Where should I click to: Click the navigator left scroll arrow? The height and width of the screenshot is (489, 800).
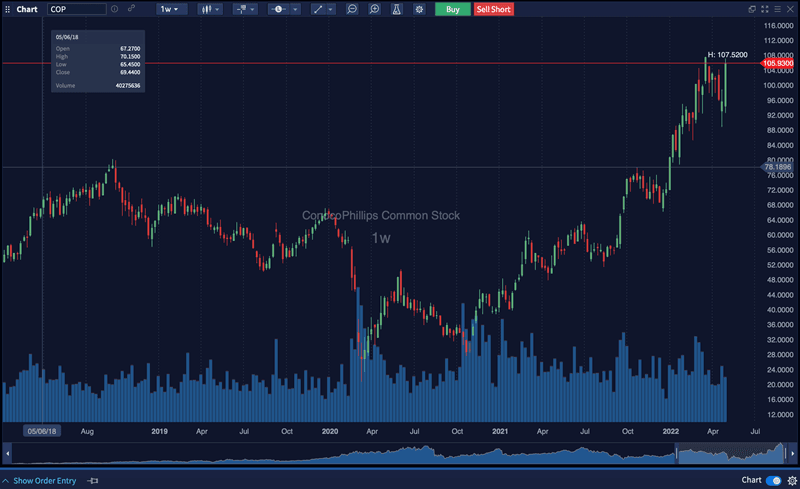click(7, 453)
